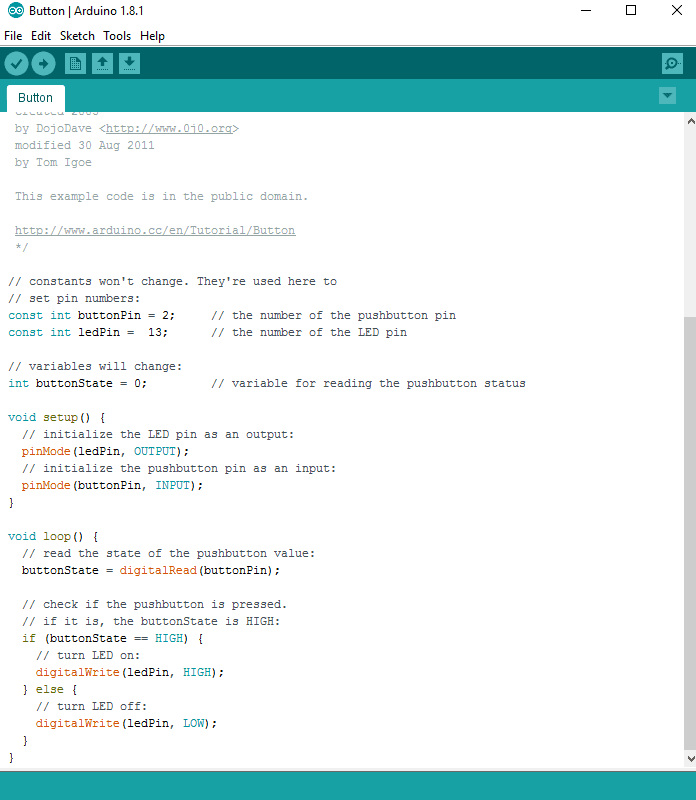696x800 pixels.
Task: Click the '} else {' line
Action: [x=49, y=689]
